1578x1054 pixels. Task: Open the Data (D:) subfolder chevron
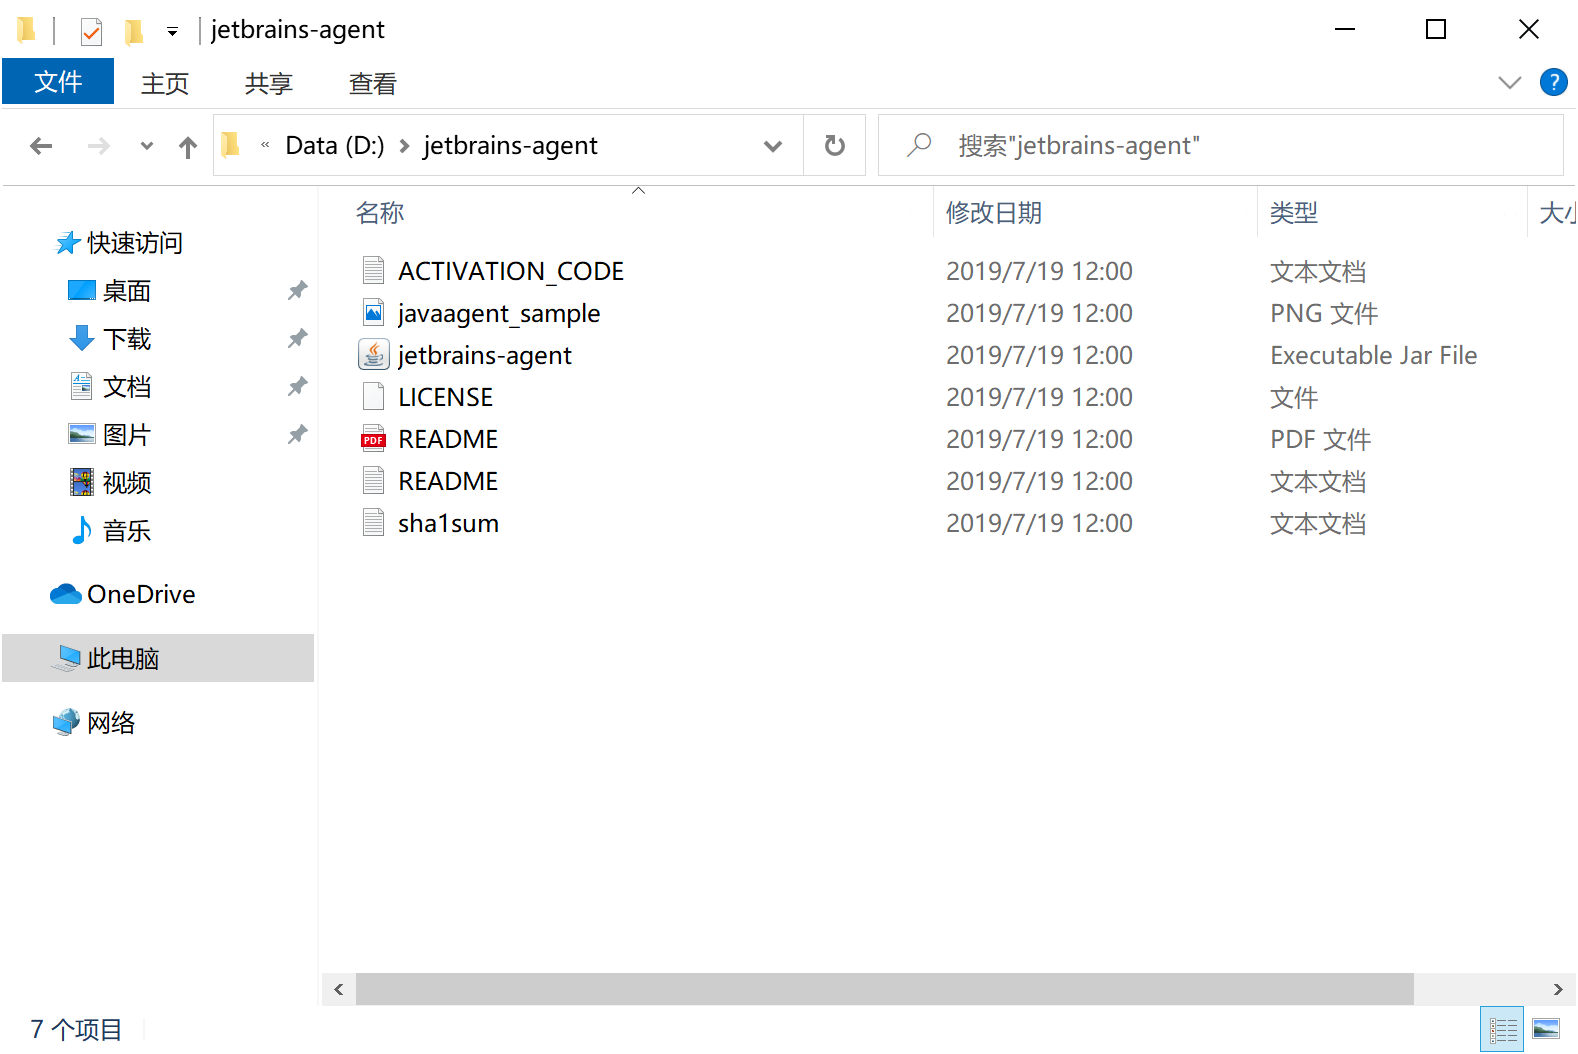click(x=404, y=146)
